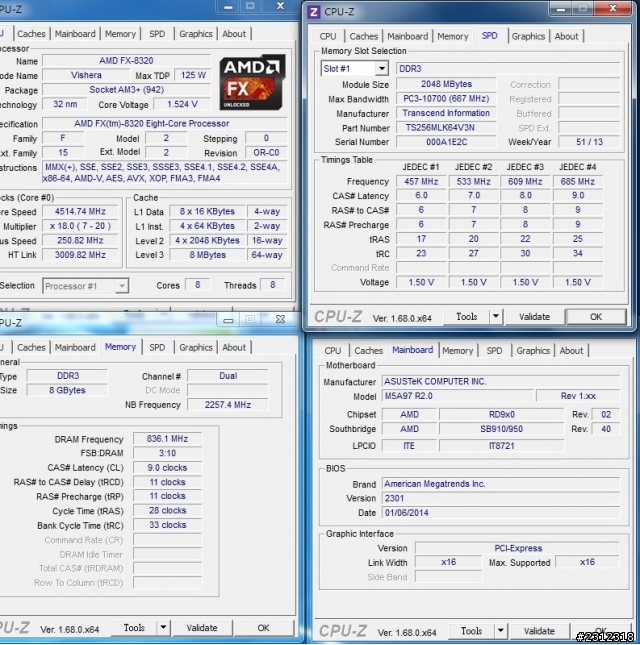Select Memory tab in the DRAM timings window
The width and height of the screenshot is (640, 645).
[120, 347]
